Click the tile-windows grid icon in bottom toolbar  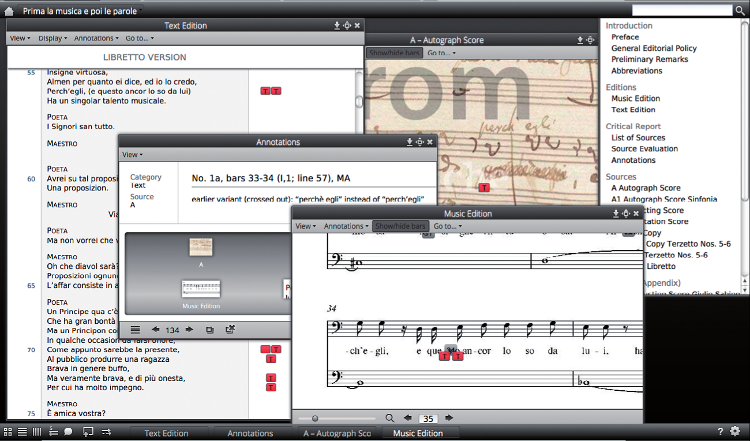9,432
